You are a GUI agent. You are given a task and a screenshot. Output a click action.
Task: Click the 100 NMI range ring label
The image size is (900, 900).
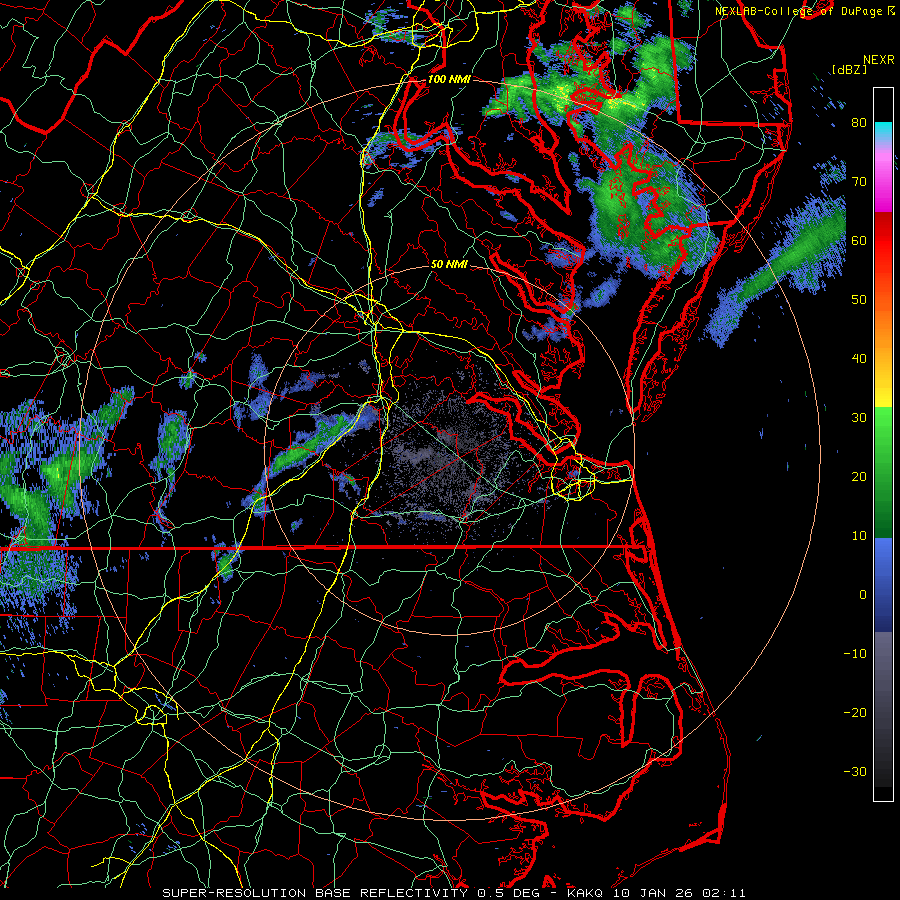(449, 79)
